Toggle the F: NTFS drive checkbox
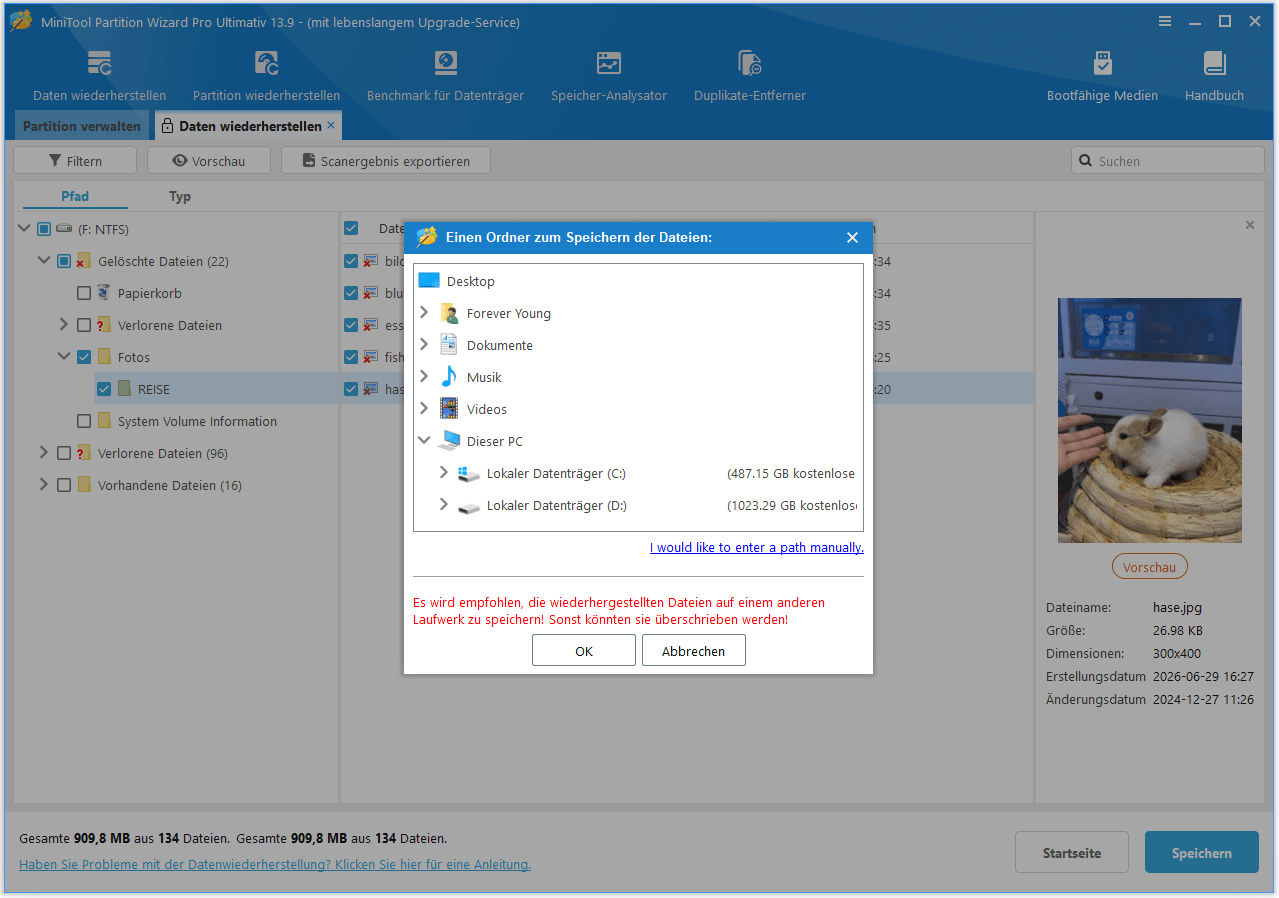Screen dimensions: 1279x898 pyautogui.click(x=44, y=229)
